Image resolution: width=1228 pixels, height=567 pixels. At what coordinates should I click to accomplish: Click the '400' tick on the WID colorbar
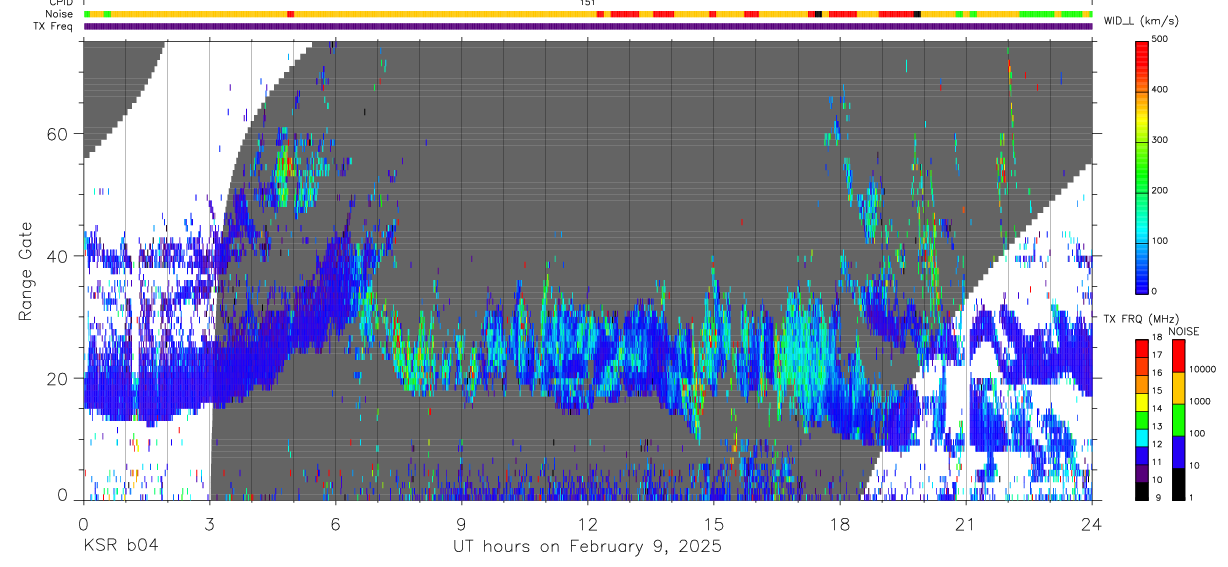1160,90
